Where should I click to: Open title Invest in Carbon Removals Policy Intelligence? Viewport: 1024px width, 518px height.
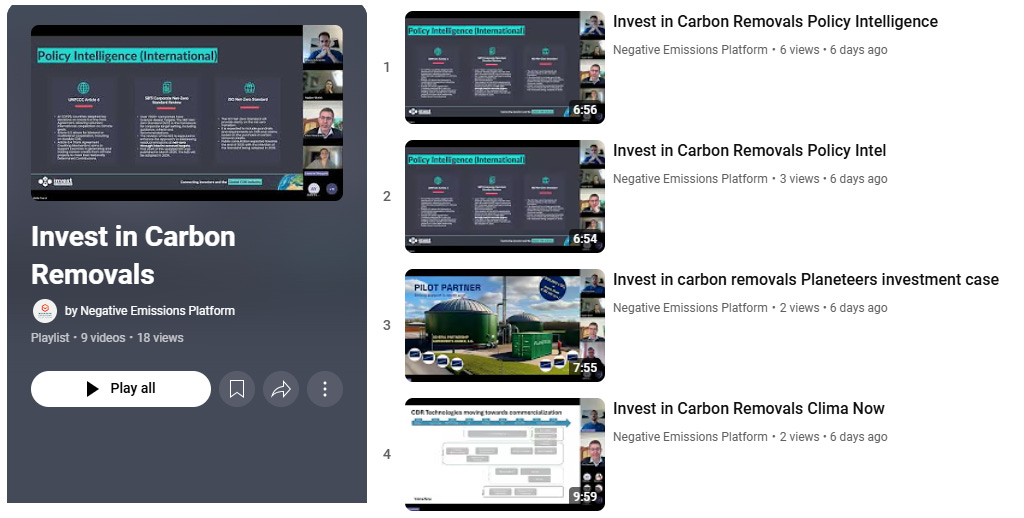[775, 22]
